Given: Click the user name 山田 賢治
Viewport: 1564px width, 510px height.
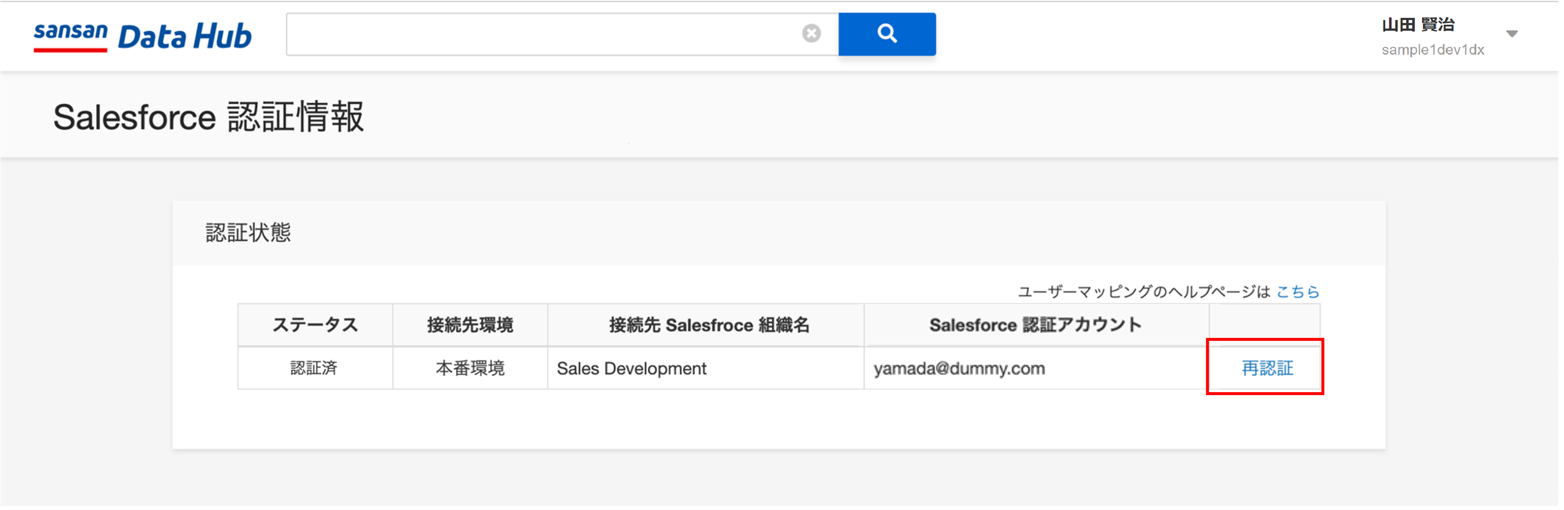Looking at the screenshot, I should click(x=1418, y=25).
